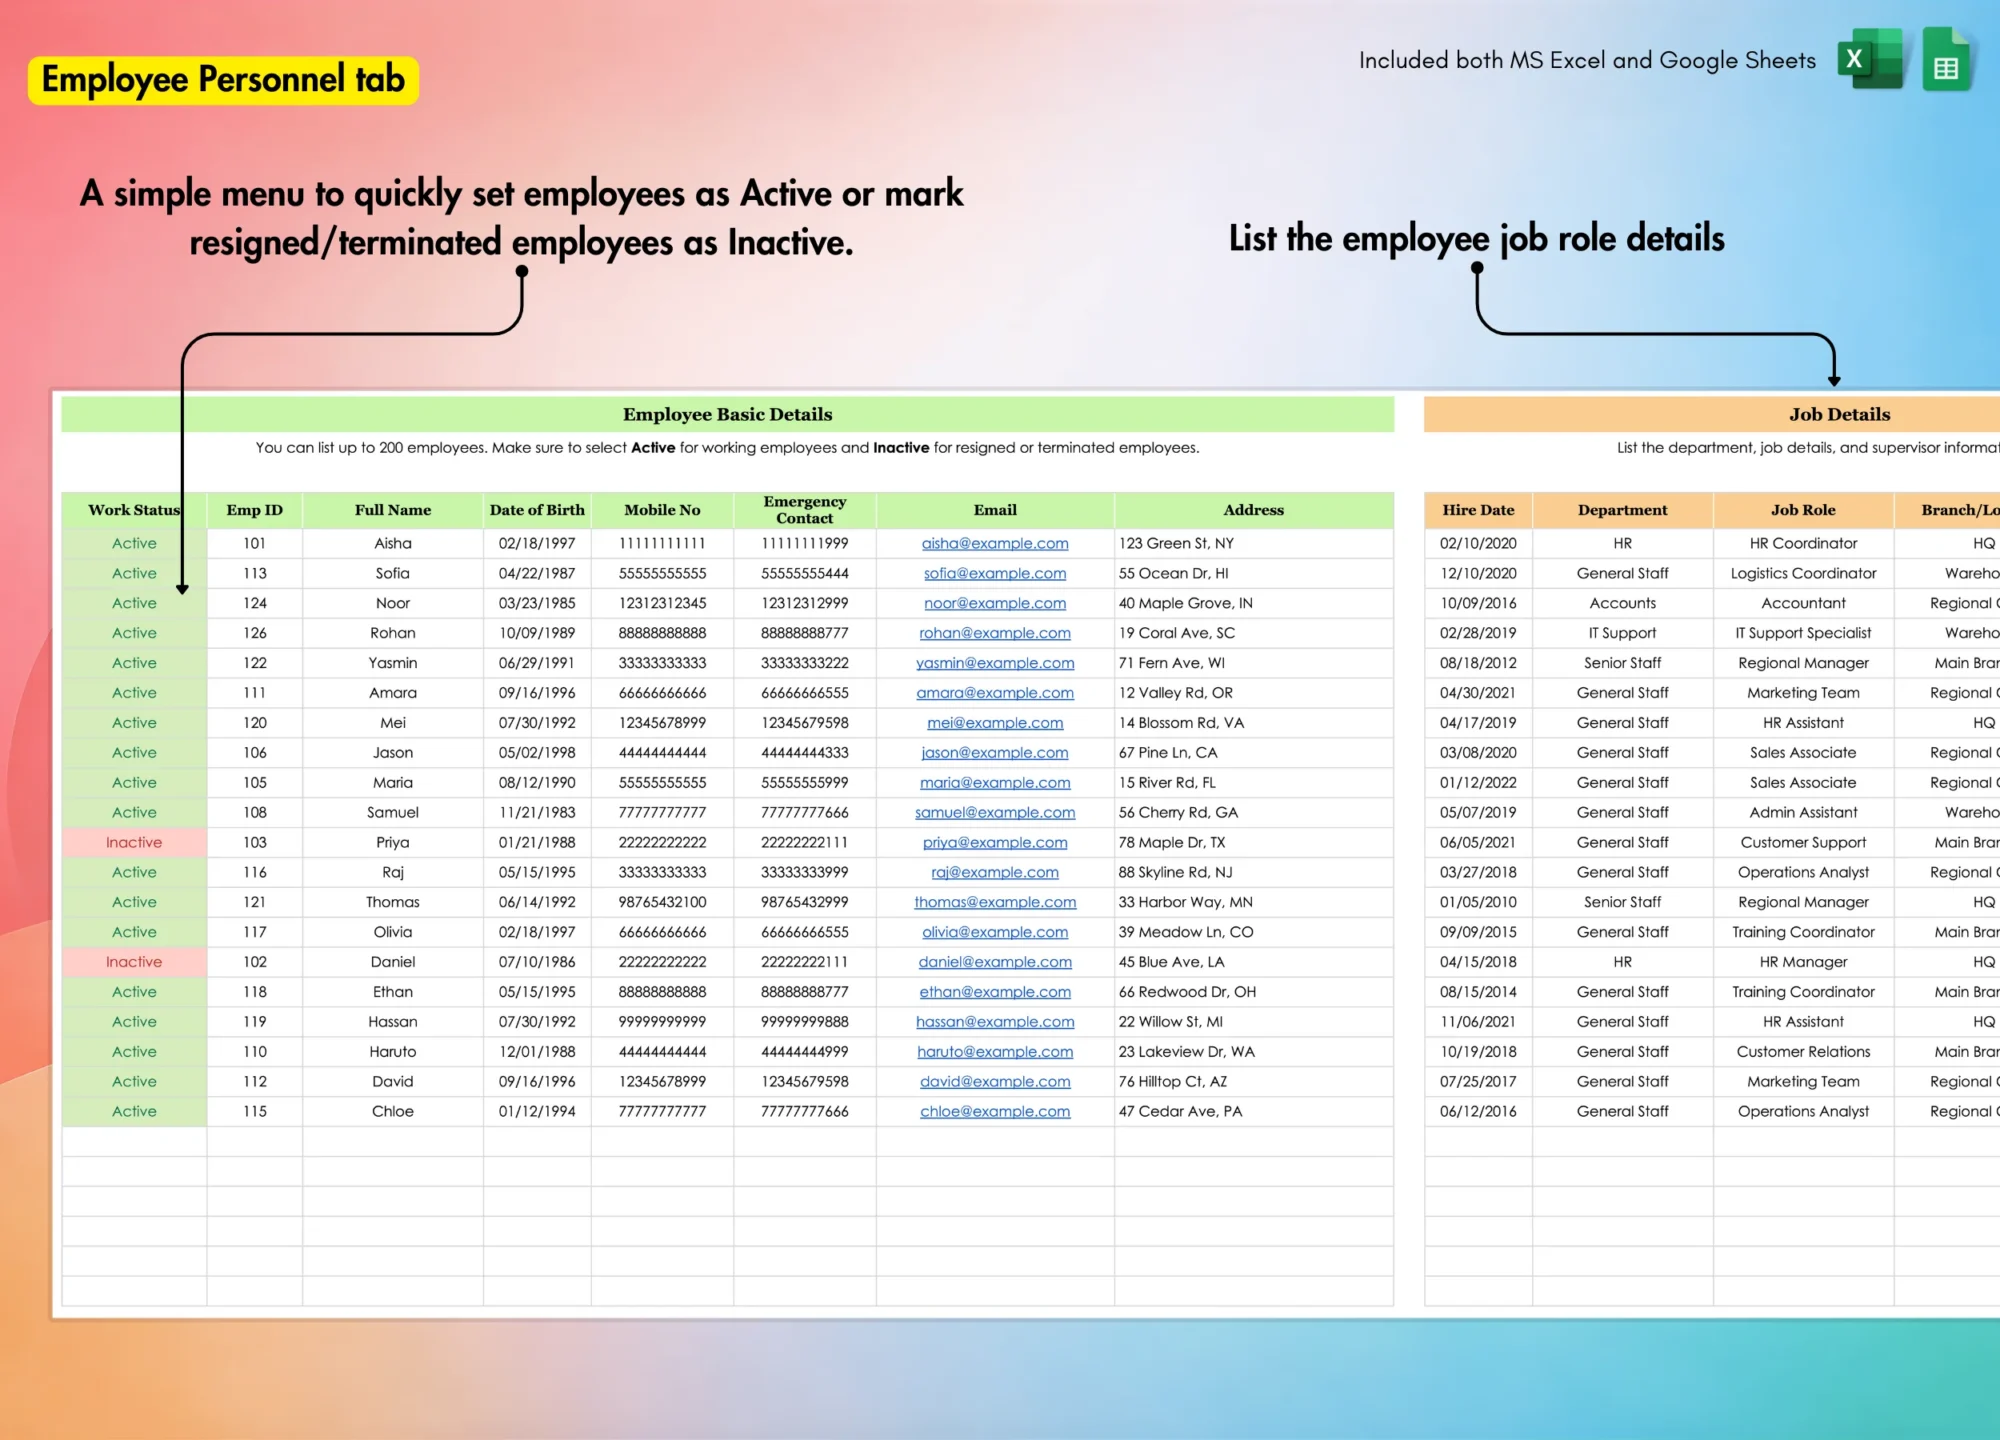Select the Address column header
The image size is (2000, 1440).
[1254, 510]
